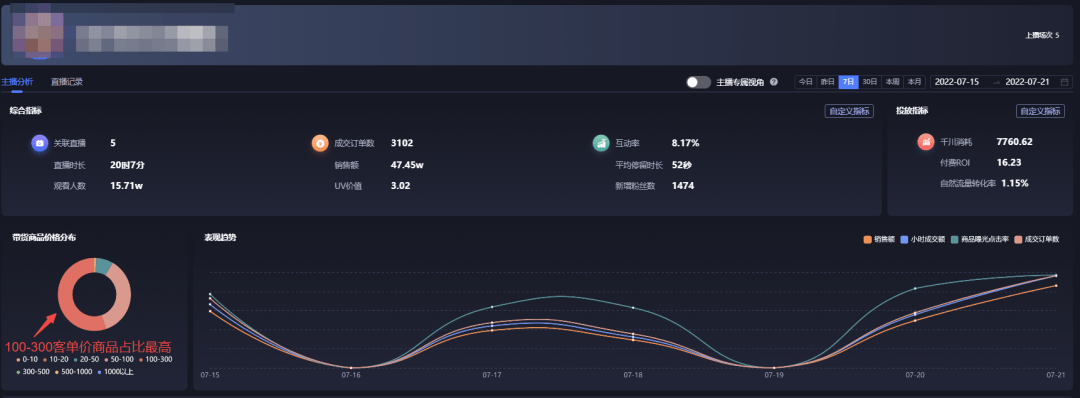Open 自定义指标 in 投放指标 panel
The height and width of the screenshot is (398, 1080).
[1040, 112]
